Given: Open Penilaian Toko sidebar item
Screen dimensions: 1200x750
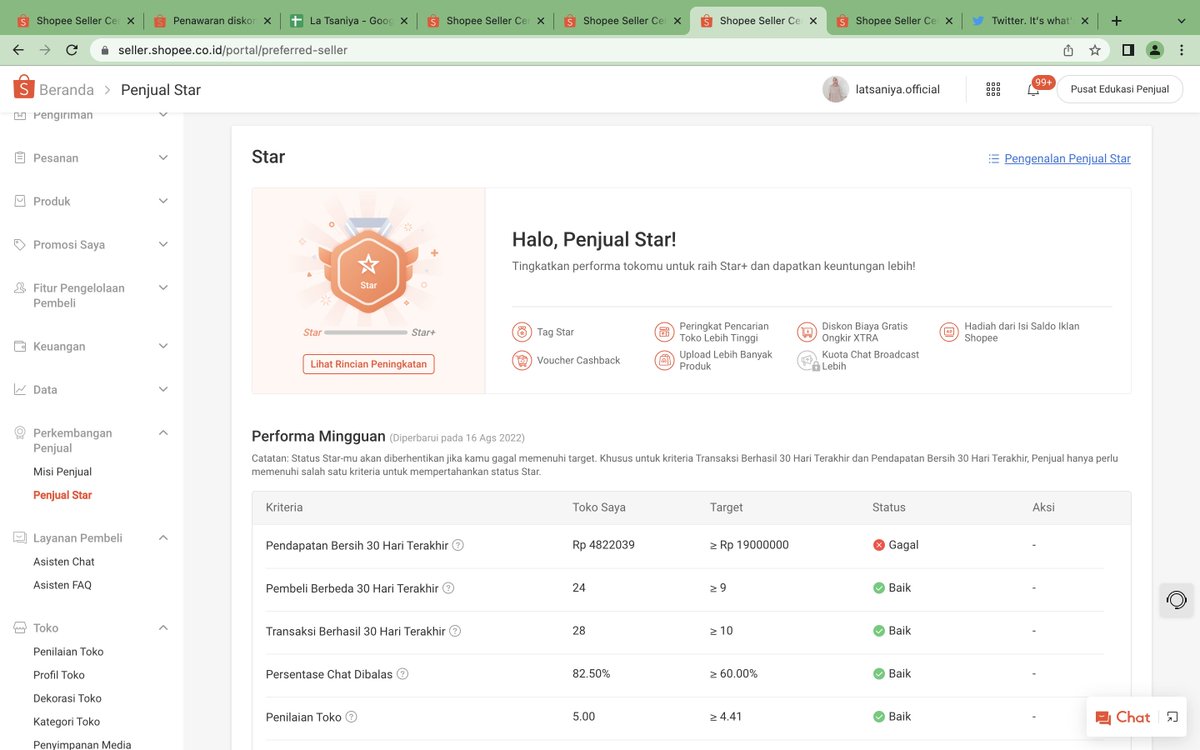Looking at the screenshot, I should coord(68,652).
